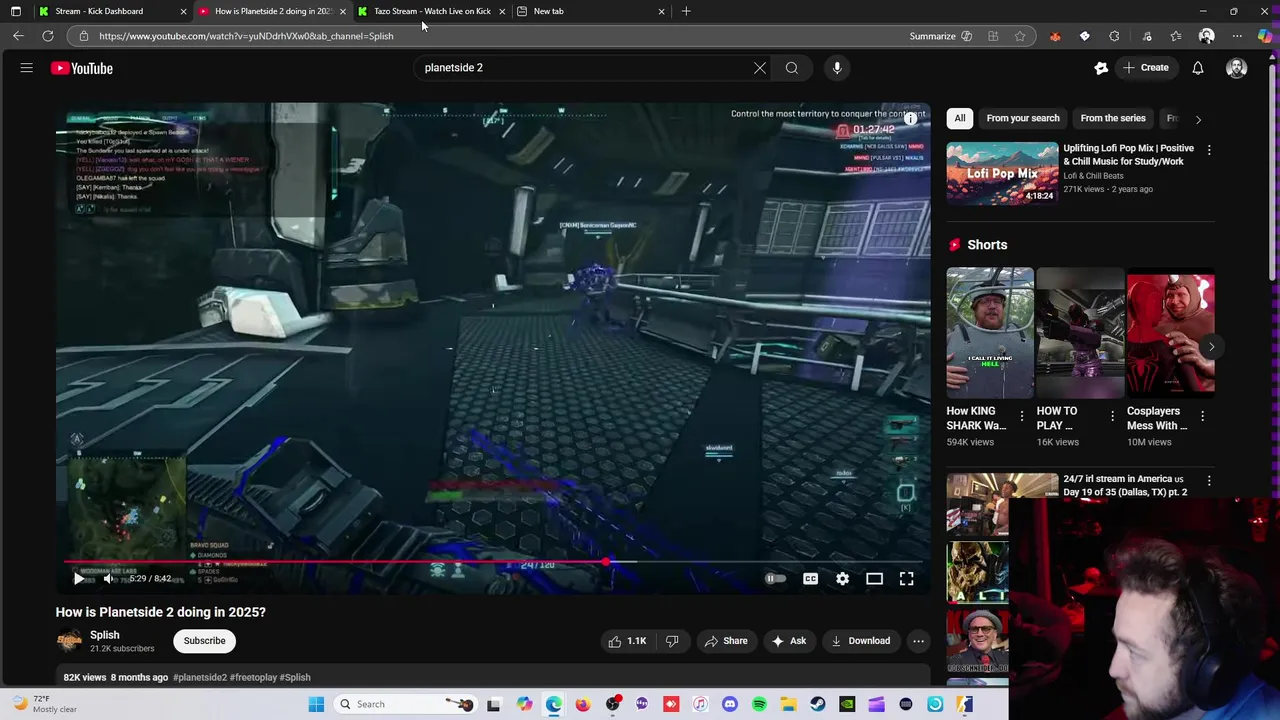Screen dimensions: 1280x720
Task: Open Spotify from the taskbar
Action: tap(759, 704)
